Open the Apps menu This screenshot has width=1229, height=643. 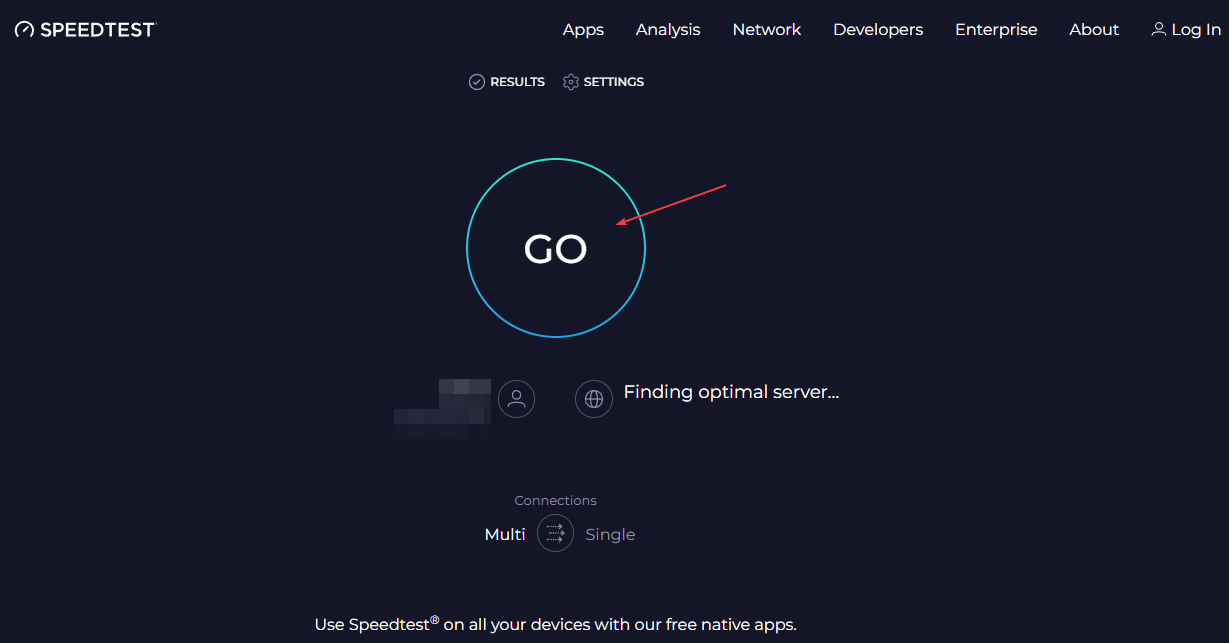point(583,30)
